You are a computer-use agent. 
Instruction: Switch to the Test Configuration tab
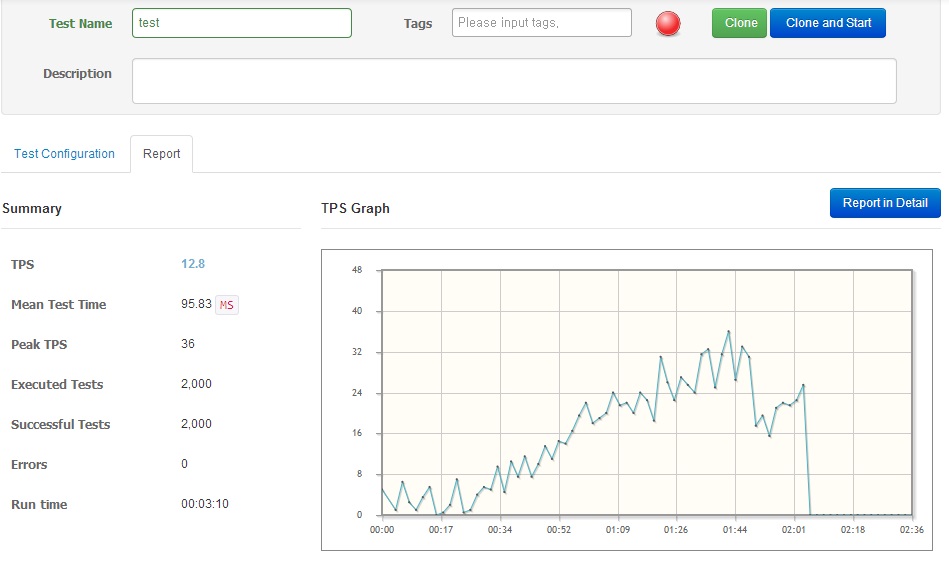tap(65, 154)
